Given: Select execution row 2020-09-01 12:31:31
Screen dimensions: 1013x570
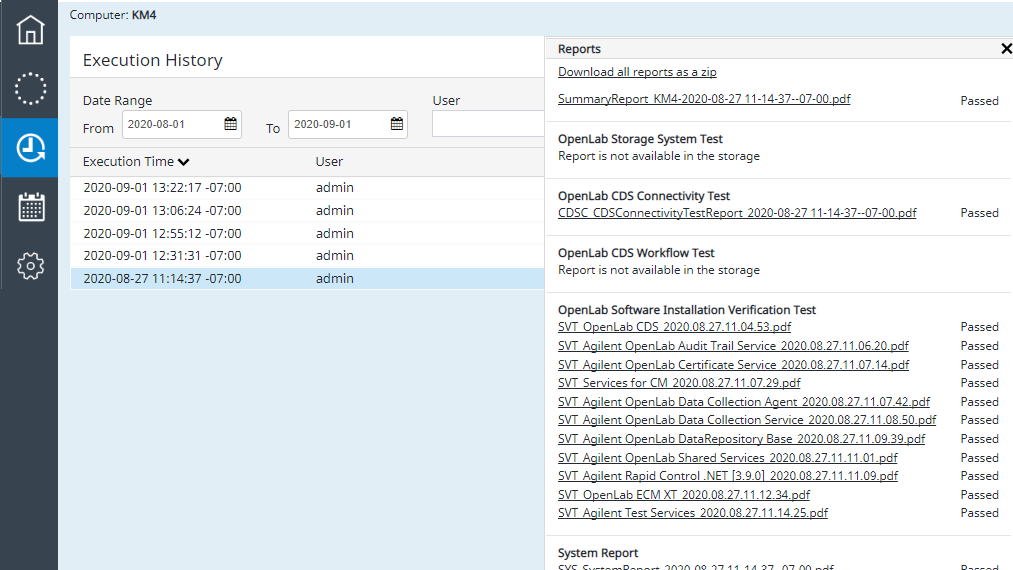Looking at the screenshot, I should point(307,256).
